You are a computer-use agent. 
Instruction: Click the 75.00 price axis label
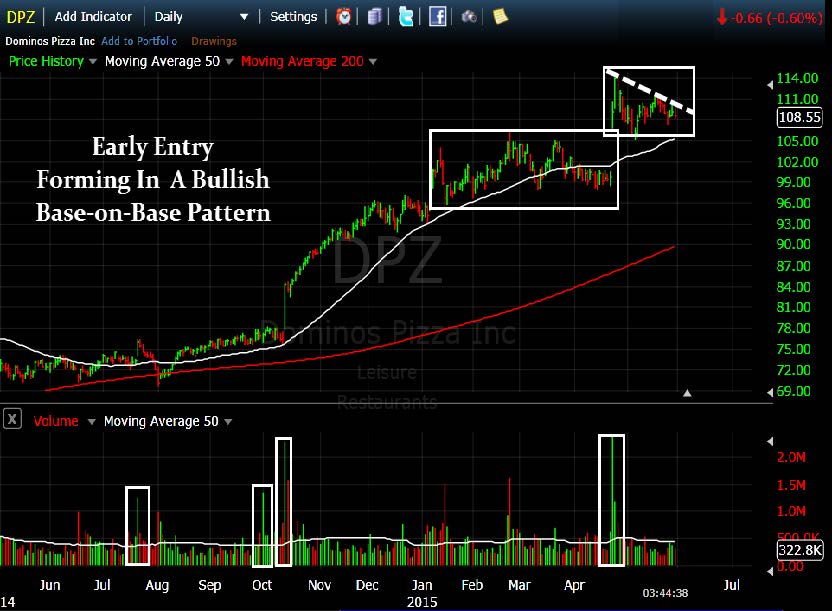point(793,349)
